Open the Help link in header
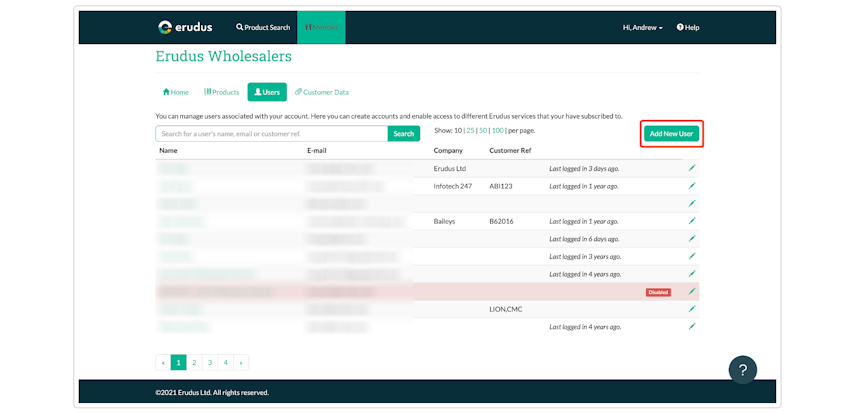Image resolution: width=858 pixels, height=412 pixels. tap(688, 27)
